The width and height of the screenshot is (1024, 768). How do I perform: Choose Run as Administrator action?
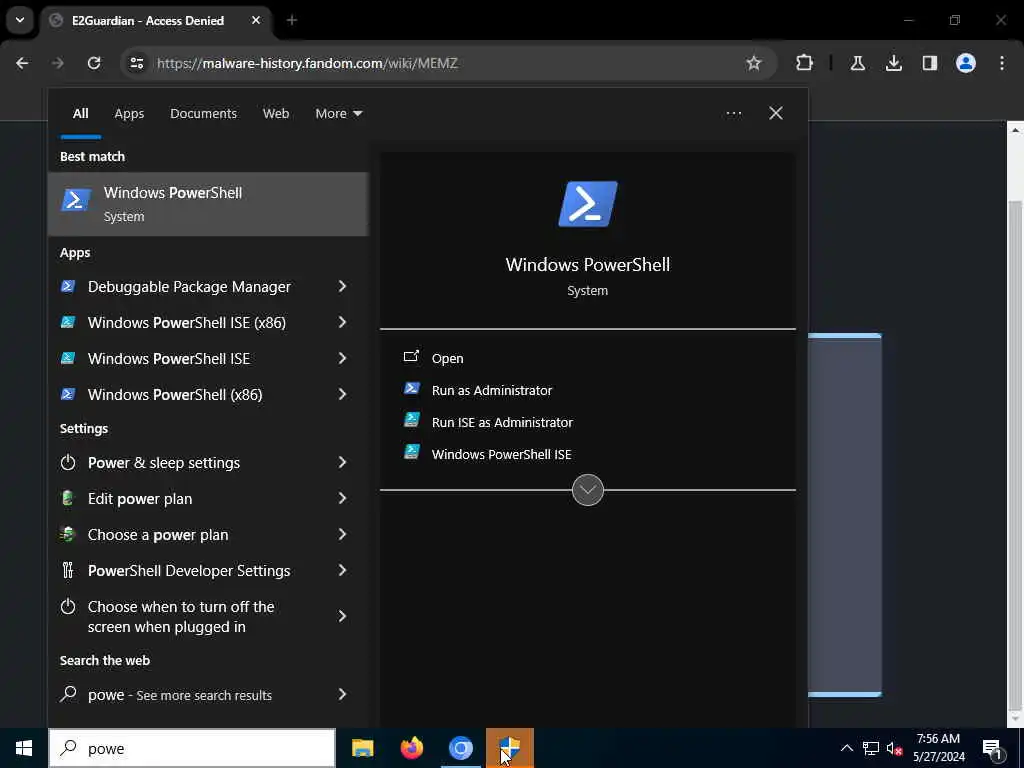point(492,390)
